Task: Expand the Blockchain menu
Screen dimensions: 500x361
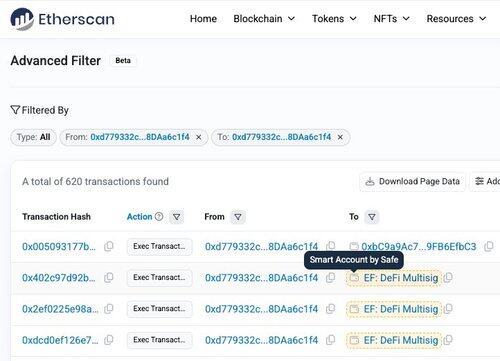Action: (x=264, y=19)
